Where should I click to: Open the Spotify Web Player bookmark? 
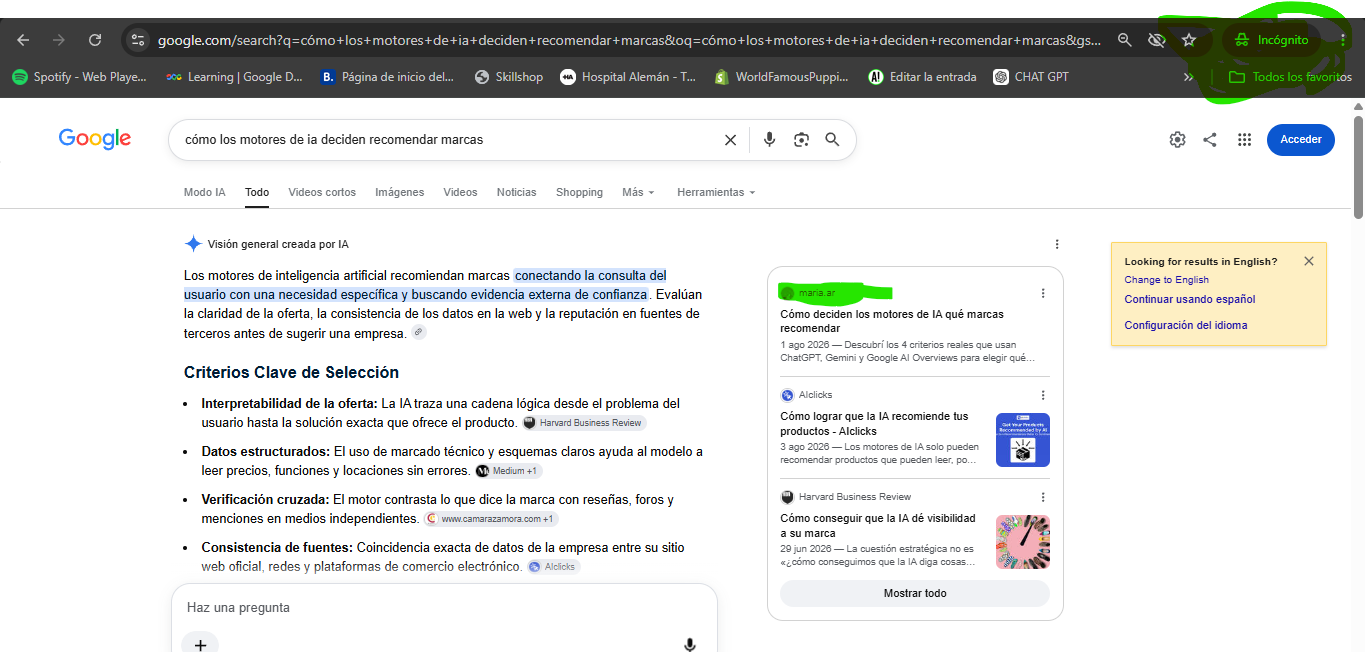[x=79, y=77]
